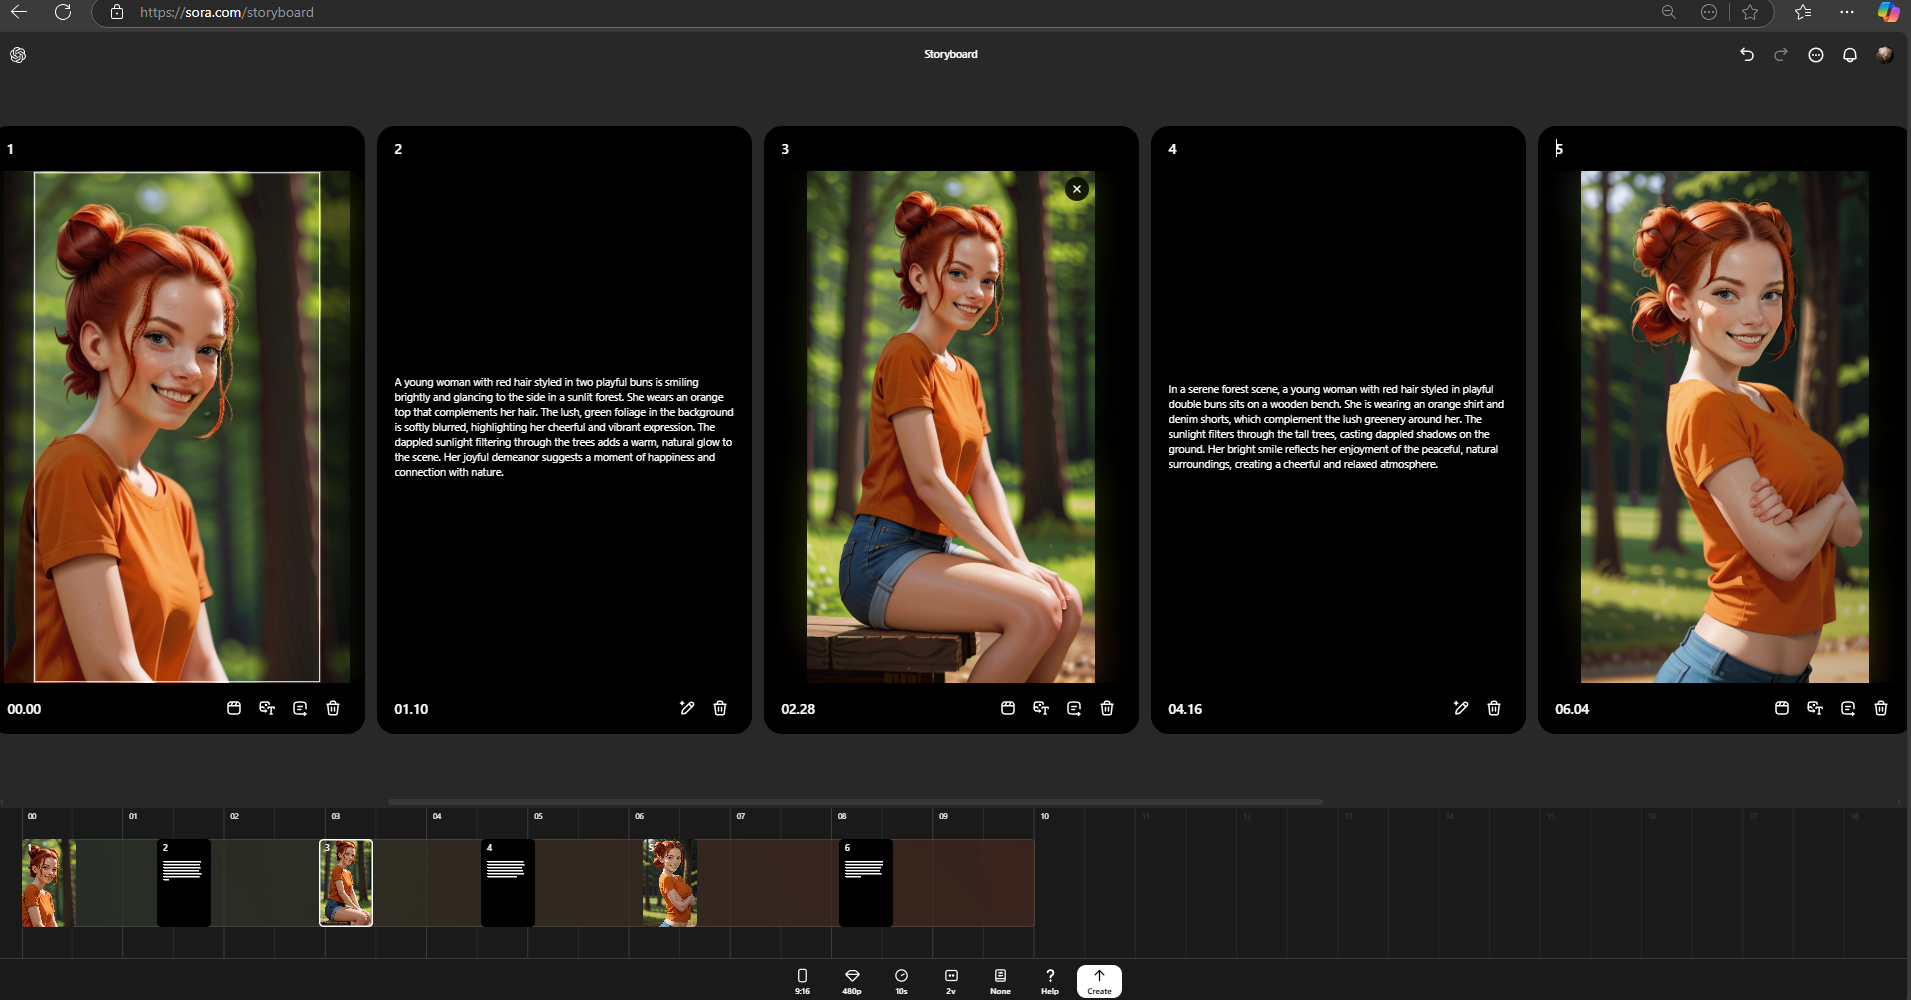Open the None preset selector

1000,981
